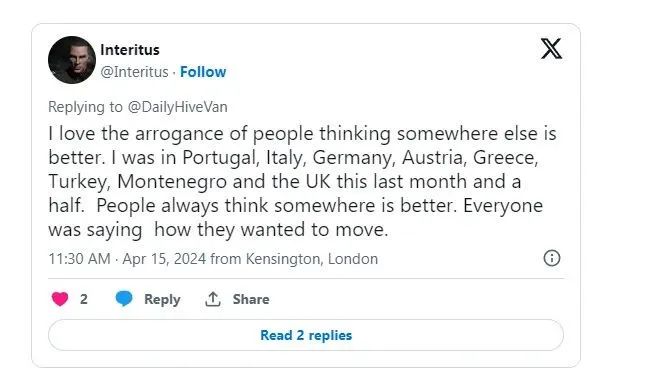Follow the Interitus account

[203, 72]
